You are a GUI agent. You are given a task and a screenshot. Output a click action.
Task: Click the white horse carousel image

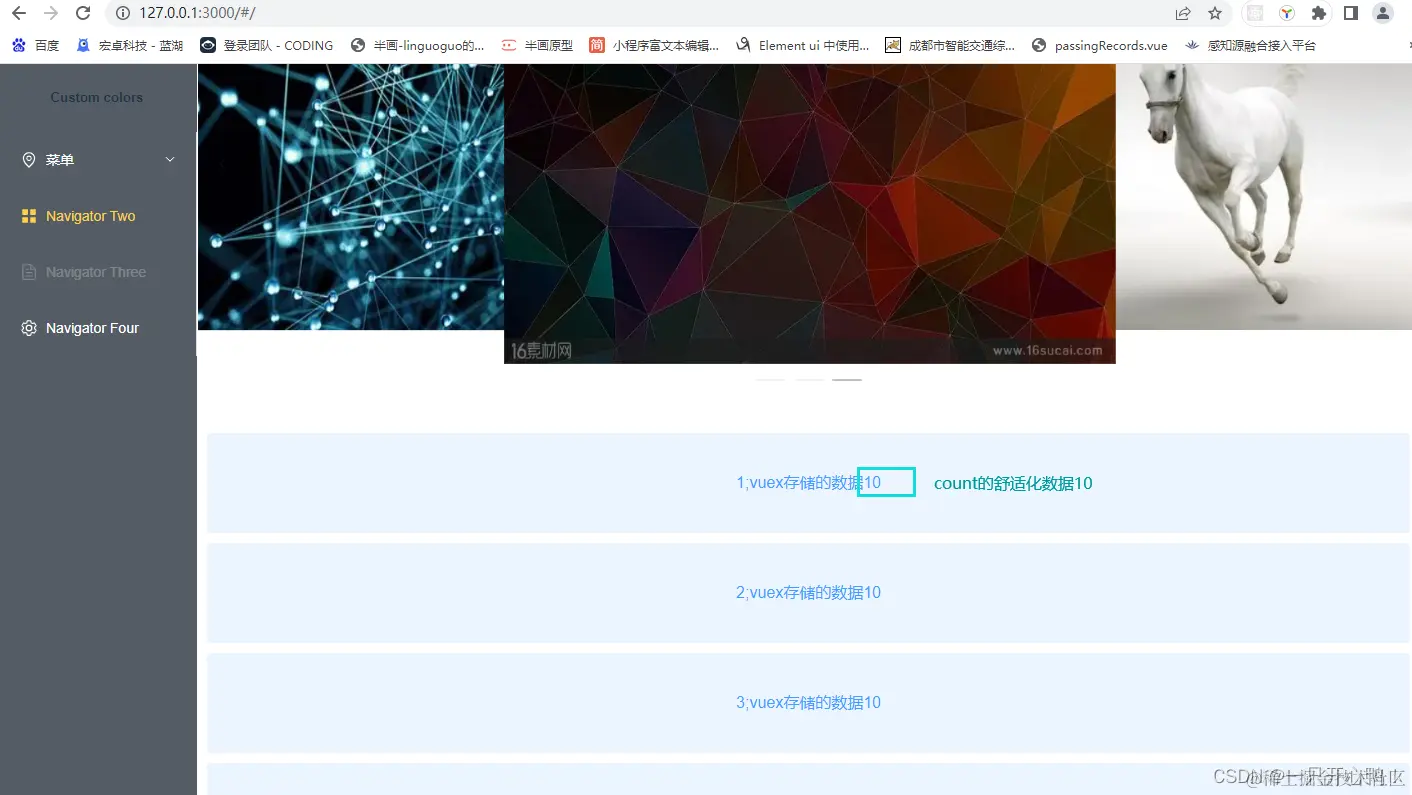pos(1263,197)
